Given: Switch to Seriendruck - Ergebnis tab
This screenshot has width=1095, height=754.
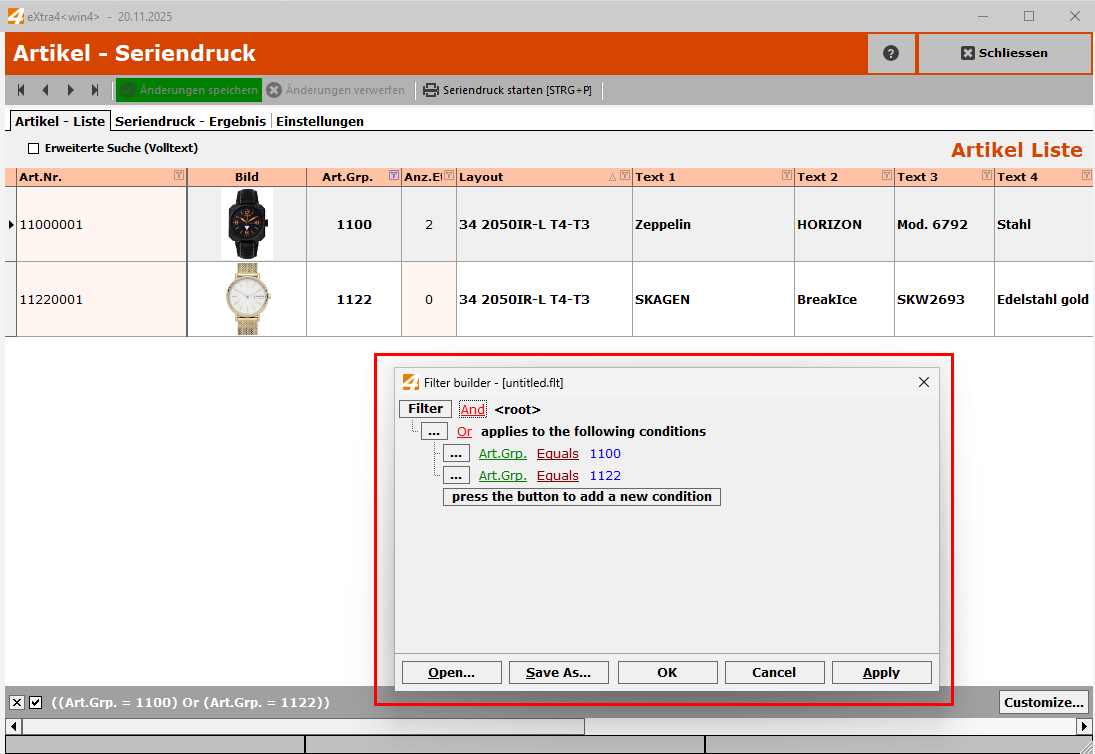Looking at the screenshot, I should [x=190, y=121].
